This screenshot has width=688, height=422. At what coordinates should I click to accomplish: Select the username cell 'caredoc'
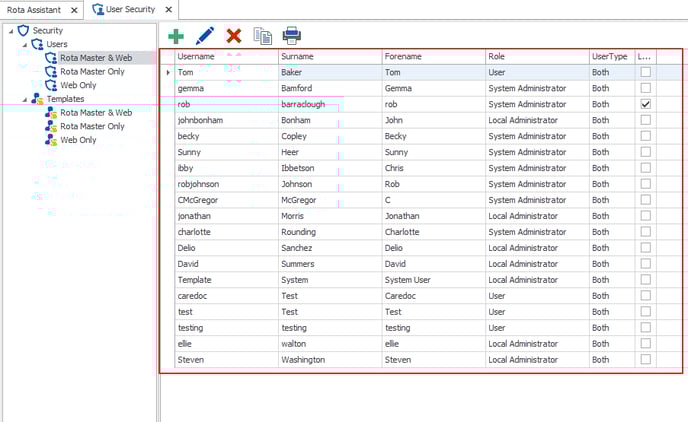pyautogui.click(x=226, y=296)
